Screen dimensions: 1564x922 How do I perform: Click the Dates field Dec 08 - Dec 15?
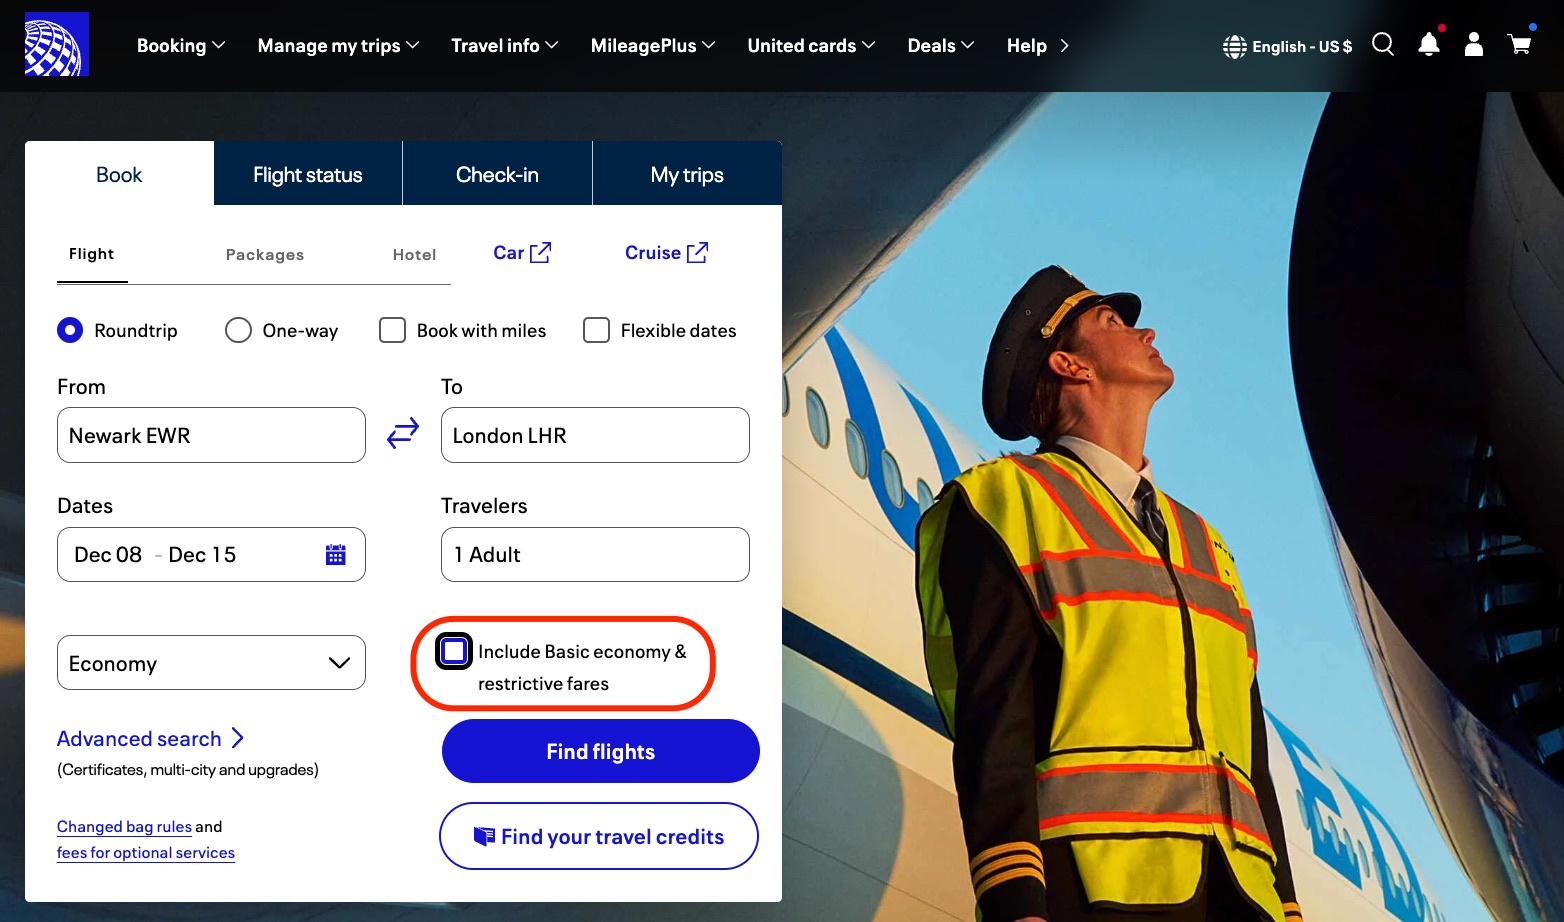point(211,555)
